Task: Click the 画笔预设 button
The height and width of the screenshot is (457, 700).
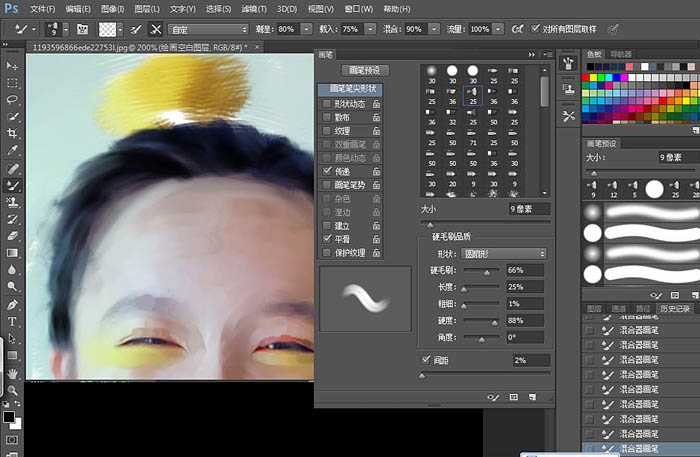Action: point(364,71)
